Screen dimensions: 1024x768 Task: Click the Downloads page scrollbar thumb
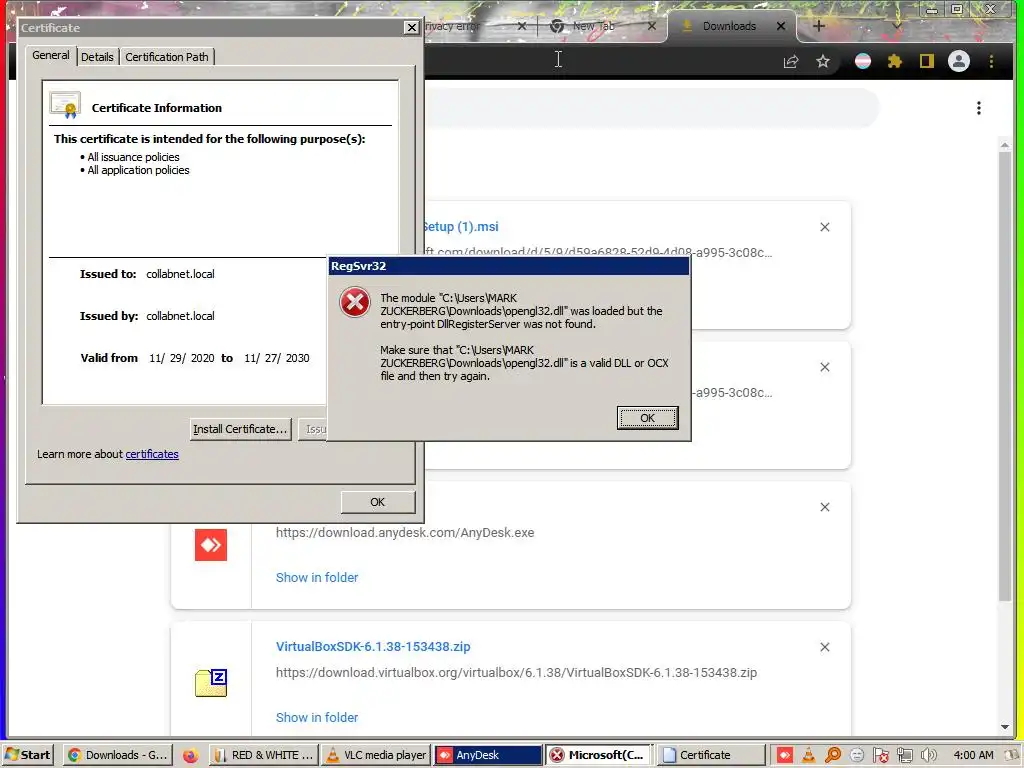click(x=1004, y=376)
